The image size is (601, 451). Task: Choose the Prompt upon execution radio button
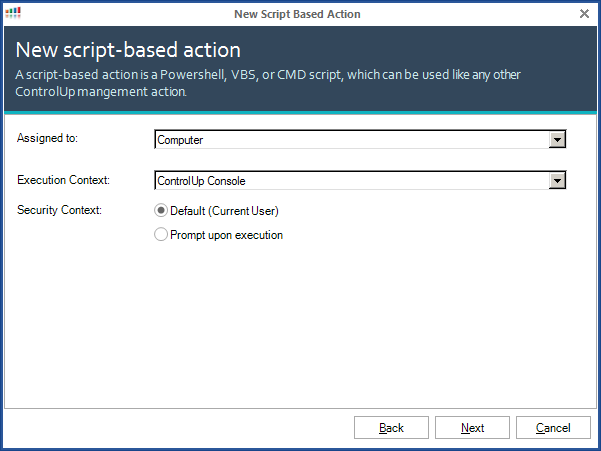pos(160,235)
